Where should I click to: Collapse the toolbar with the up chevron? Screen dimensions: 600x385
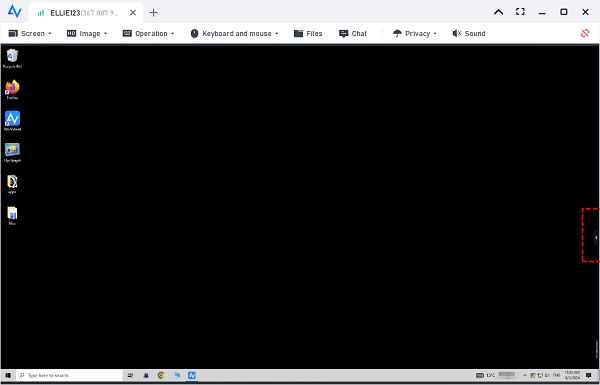498,12
